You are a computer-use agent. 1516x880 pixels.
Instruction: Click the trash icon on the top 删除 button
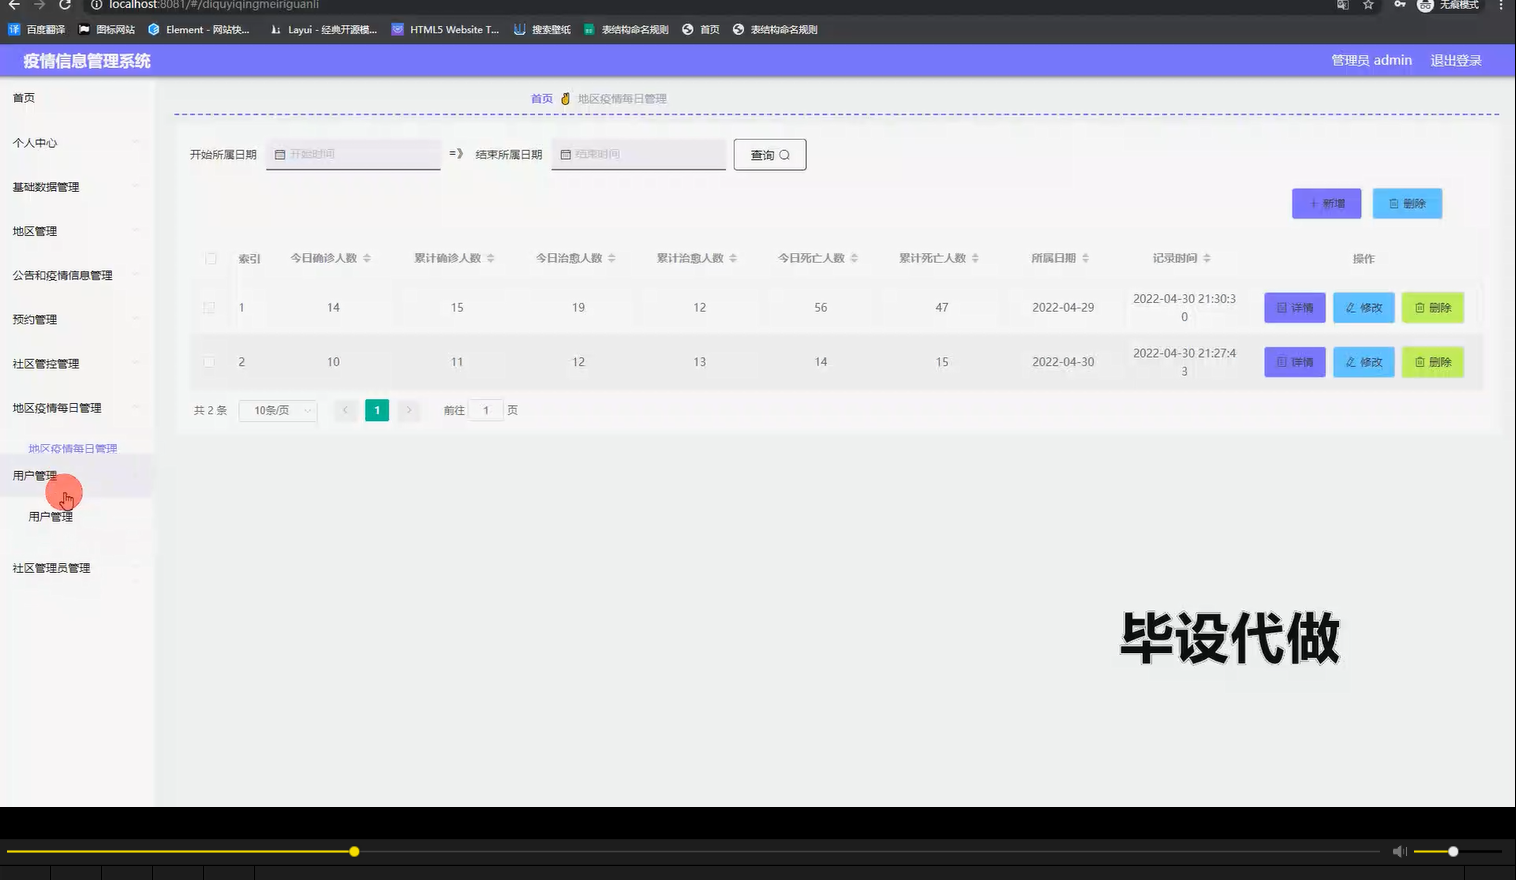point(1394,203)
